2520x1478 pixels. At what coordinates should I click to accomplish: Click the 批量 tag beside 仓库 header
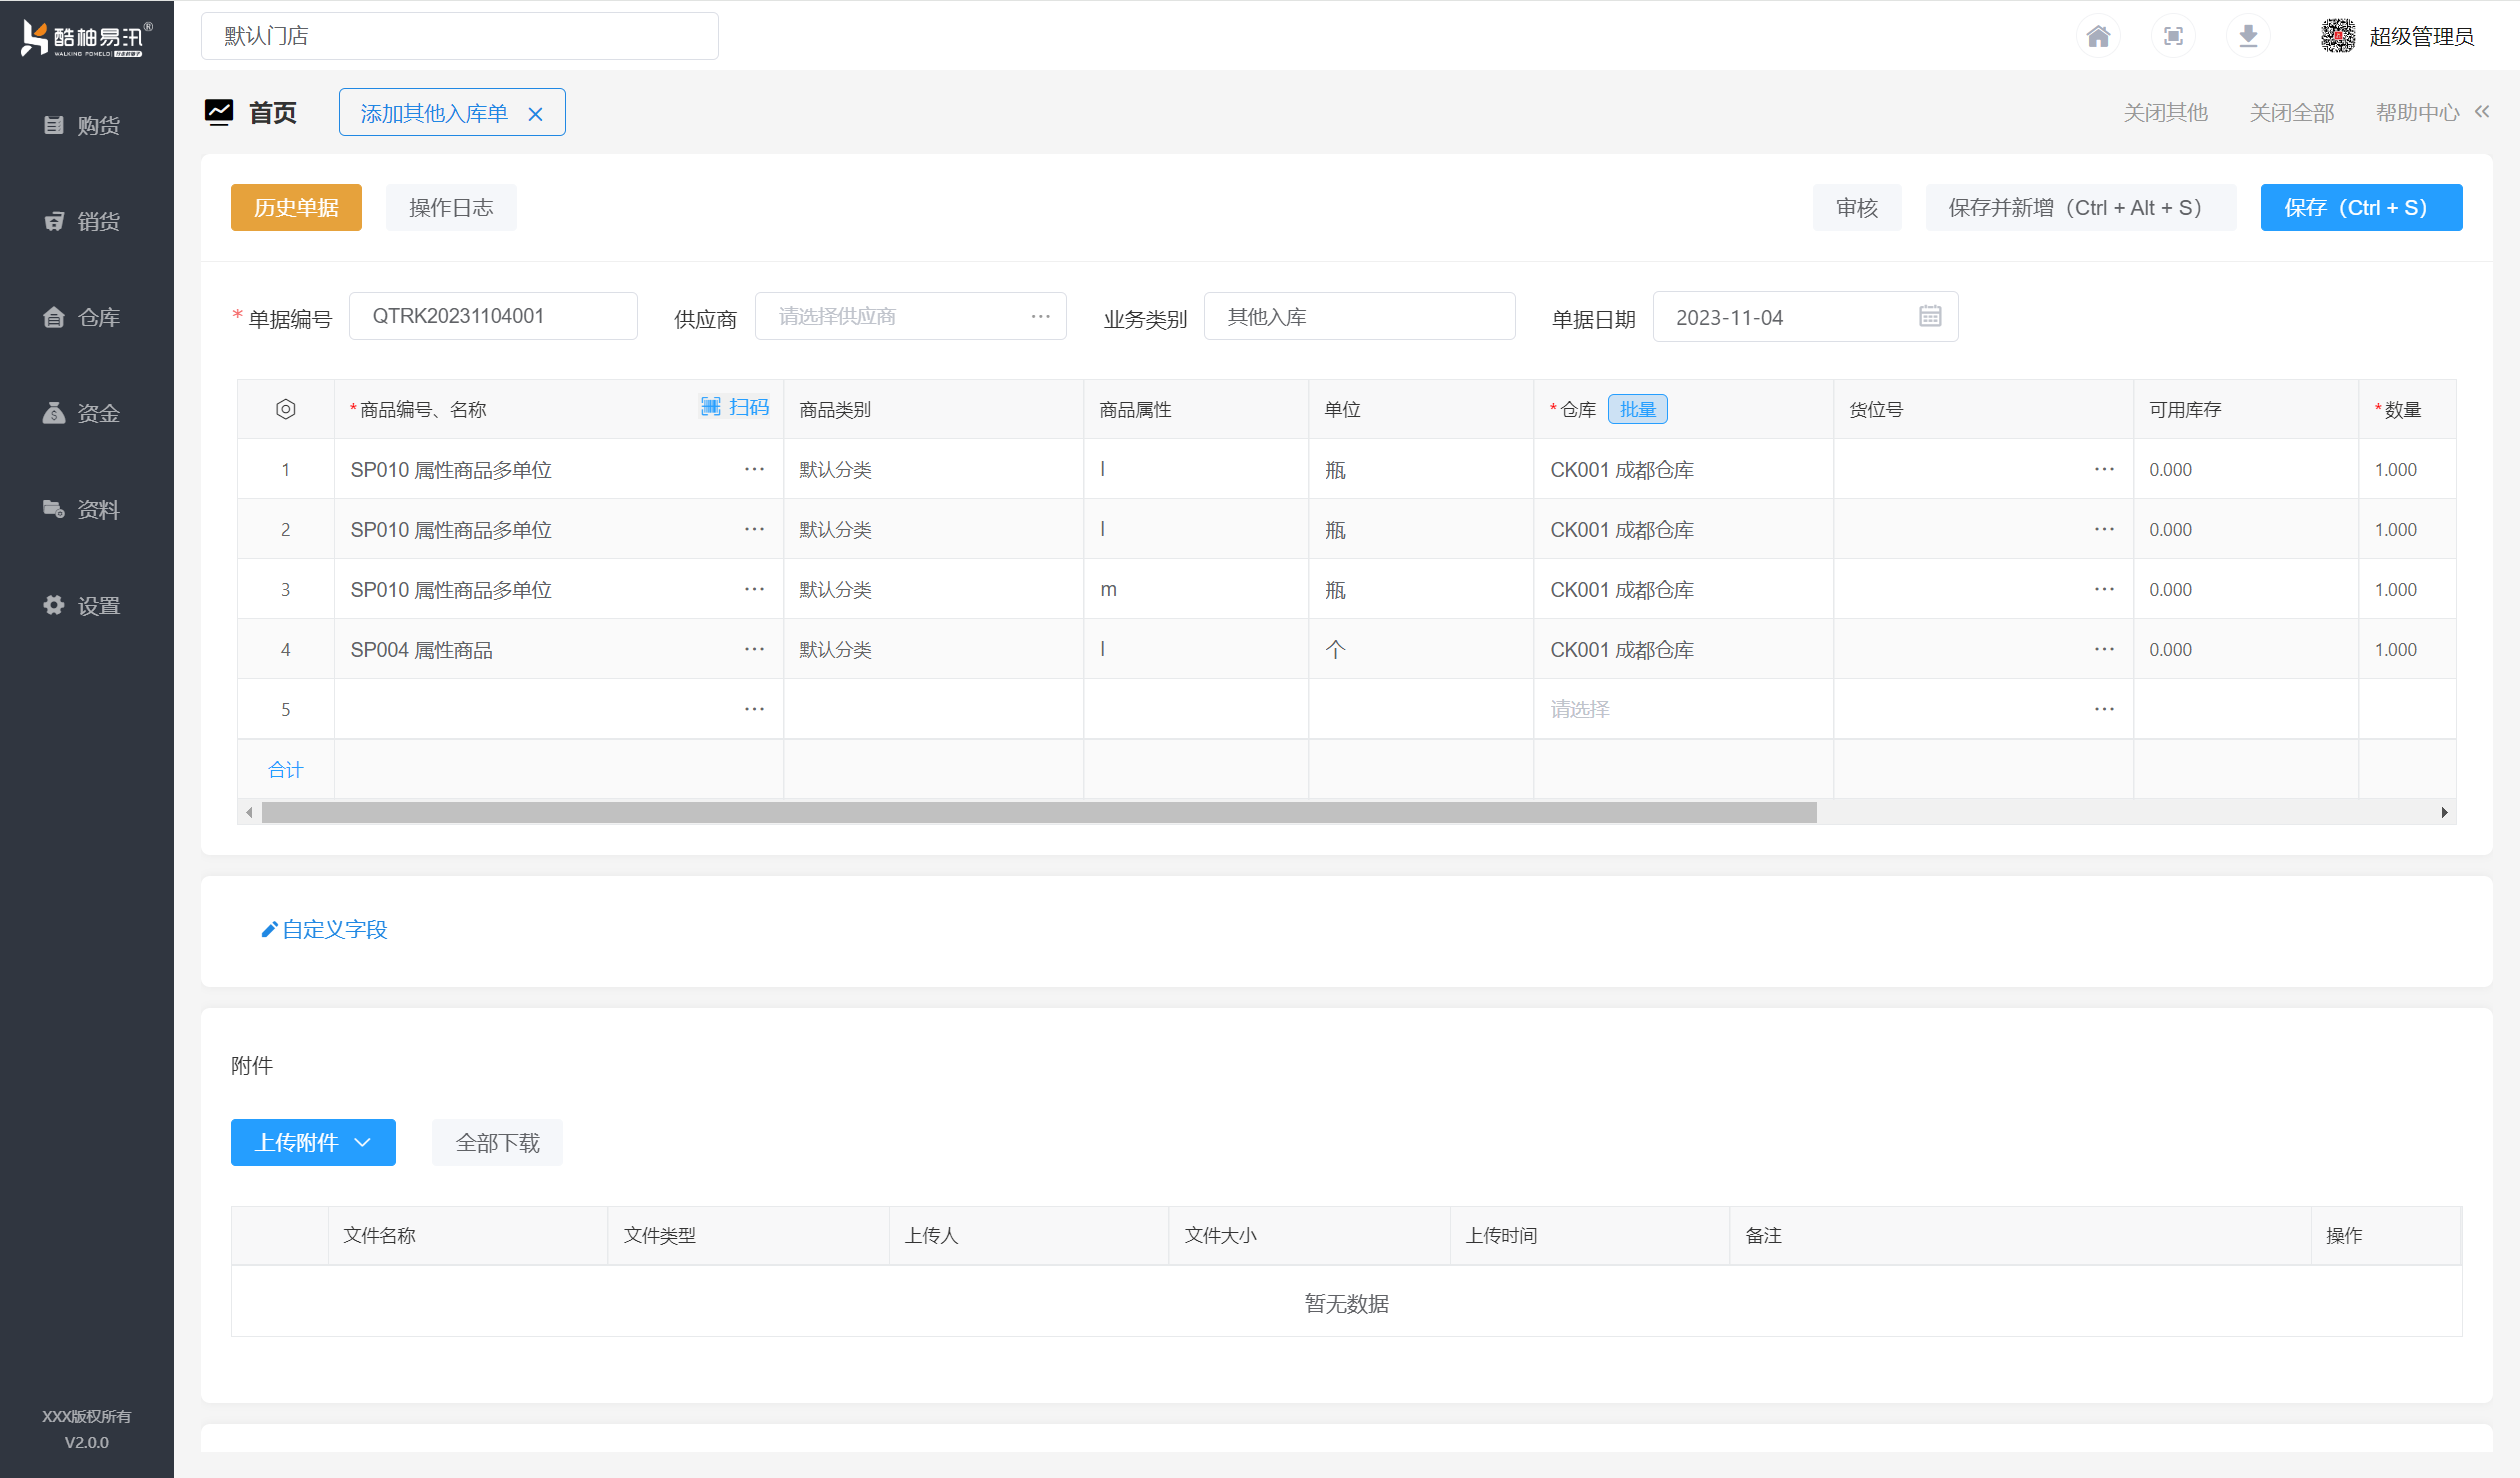pyautogui.click(x=1637, y=409)
